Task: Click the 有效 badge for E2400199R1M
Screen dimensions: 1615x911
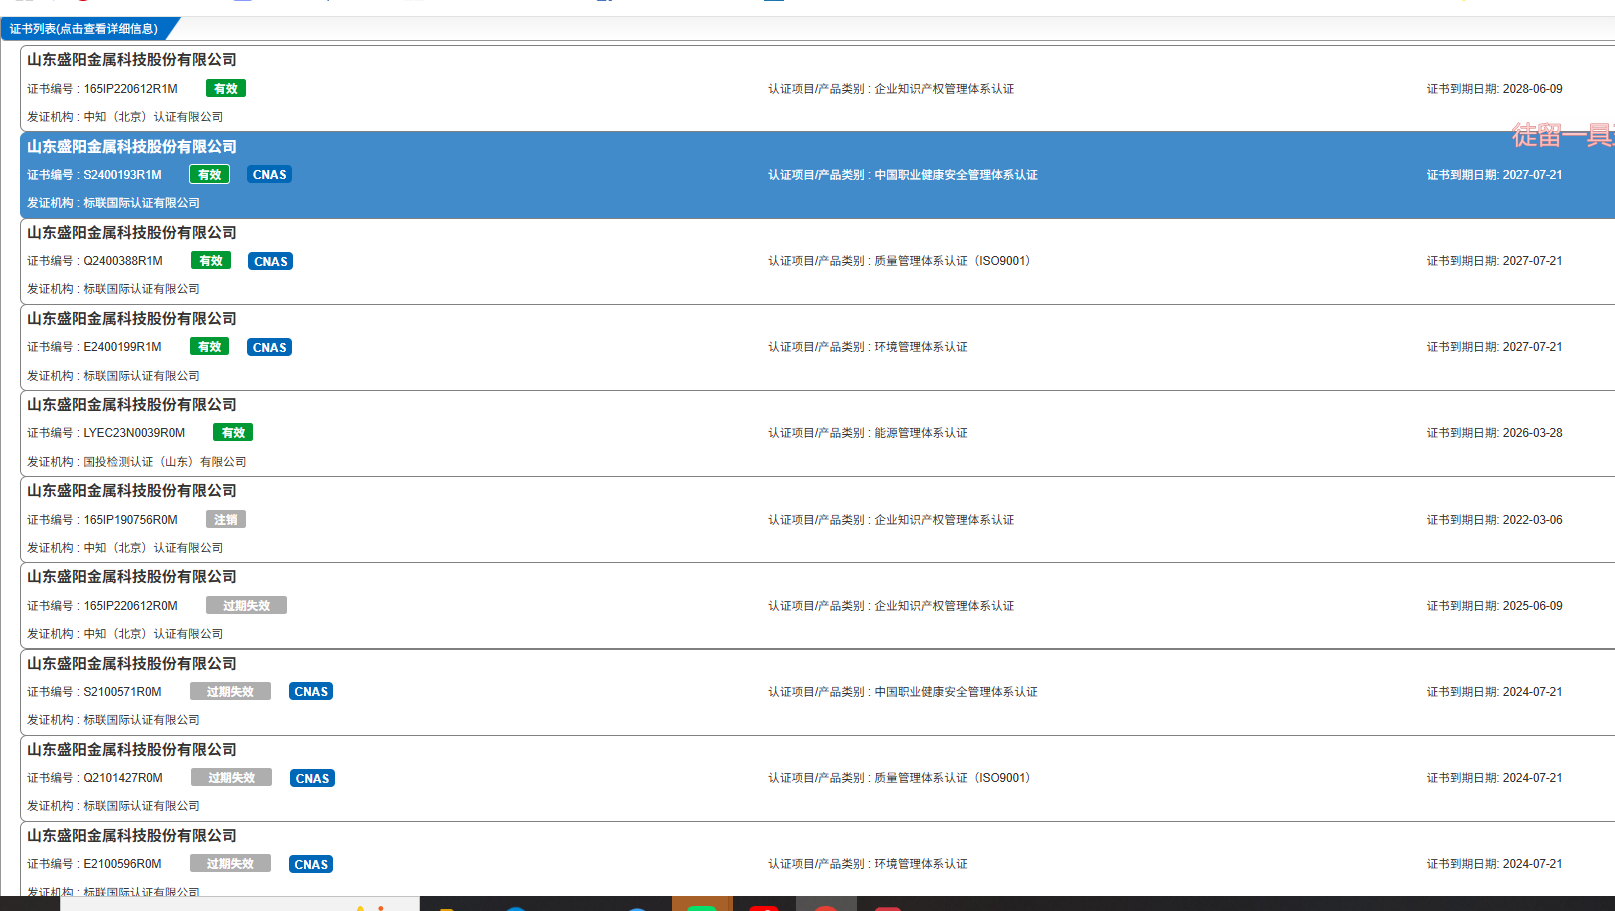Action: (x=210, y=347)
